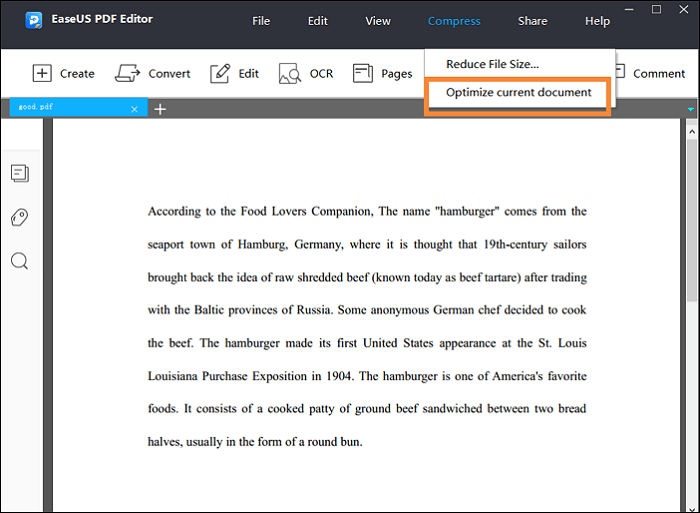Open the Compress menu

pos(454,21)
